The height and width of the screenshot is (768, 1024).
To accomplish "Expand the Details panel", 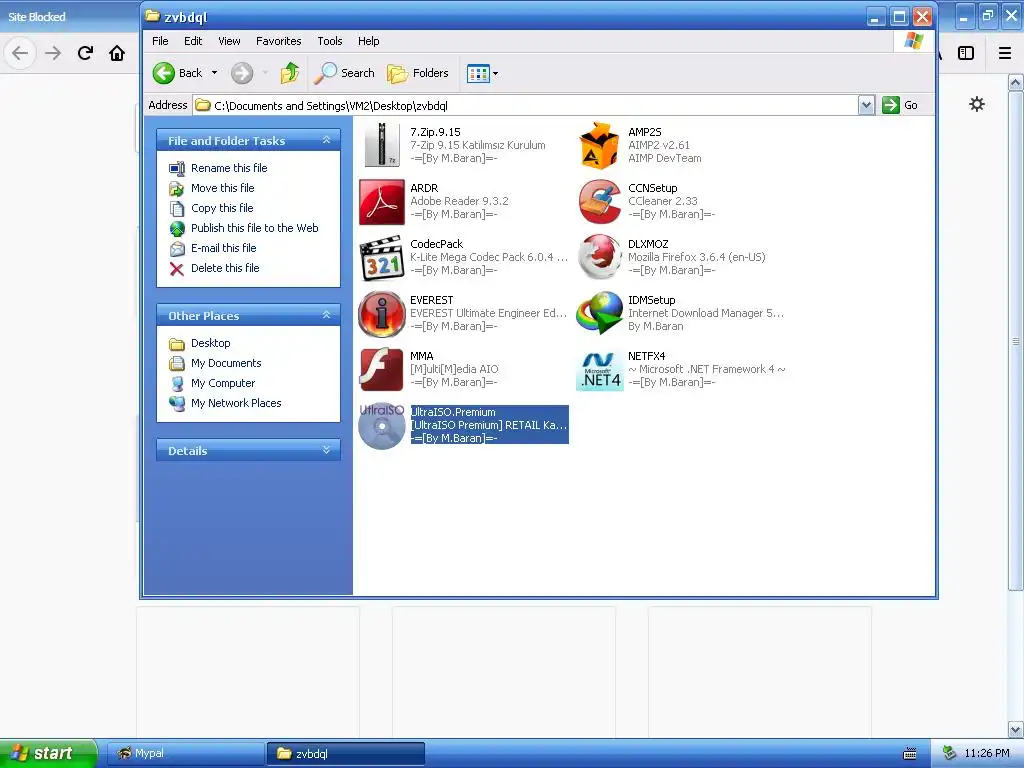I will click(x=327, y=450).
